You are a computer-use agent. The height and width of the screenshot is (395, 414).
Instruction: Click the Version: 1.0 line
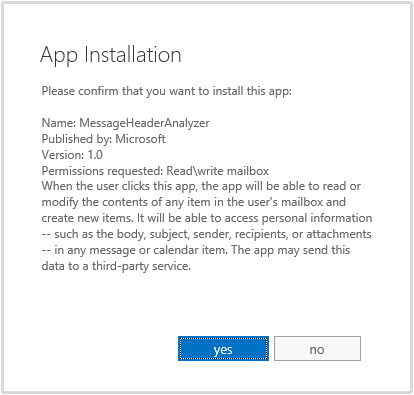pyautogui.click(x=72, y=155)
